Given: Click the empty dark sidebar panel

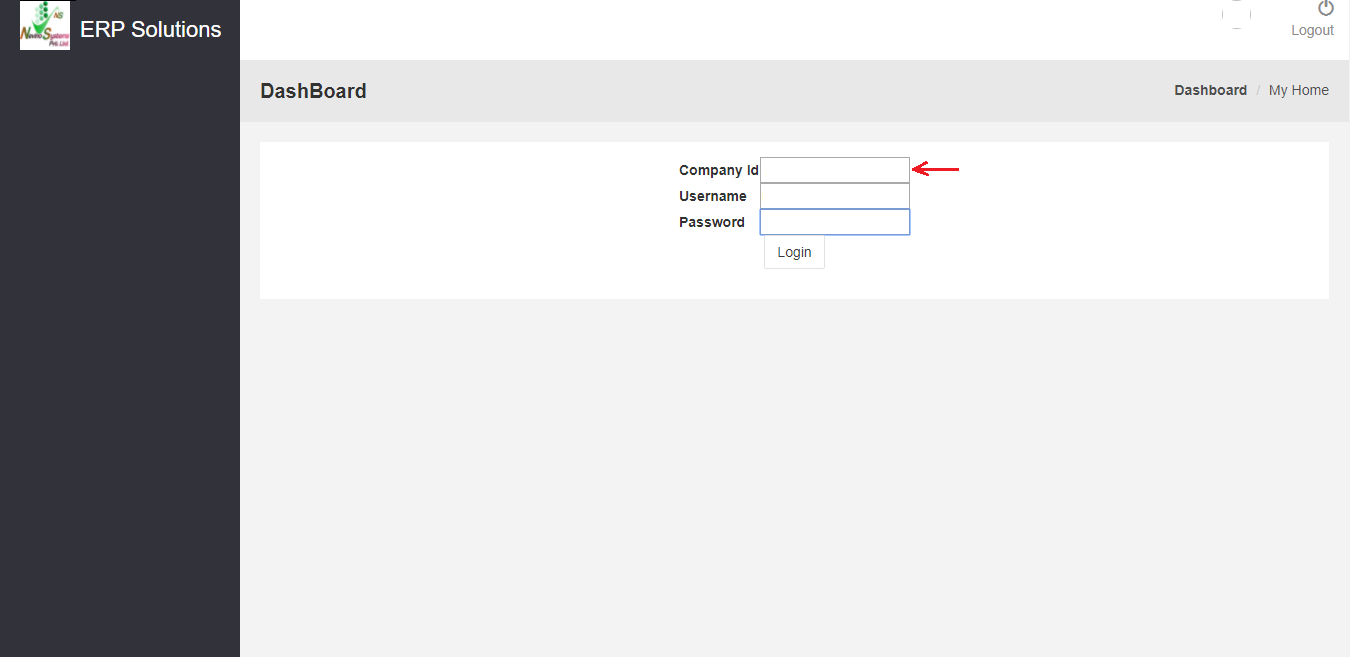Looking at the screenshot, I should [120, 350].
